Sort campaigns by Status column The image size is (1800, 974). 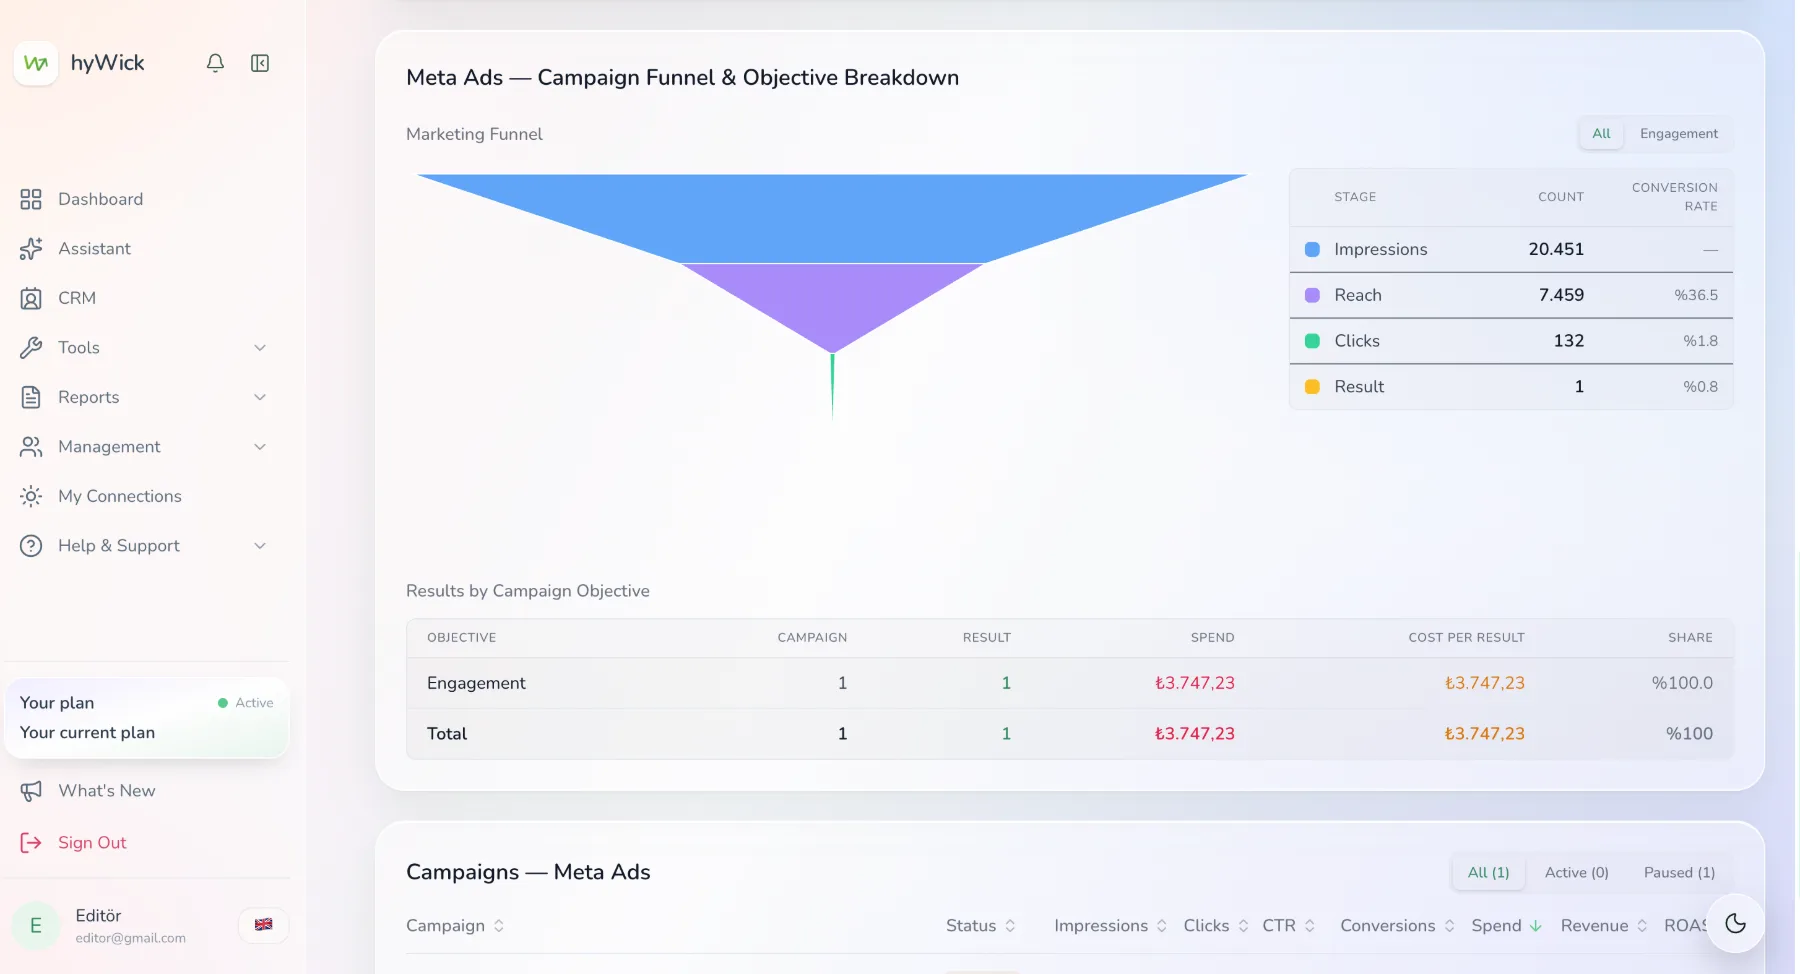981,926
